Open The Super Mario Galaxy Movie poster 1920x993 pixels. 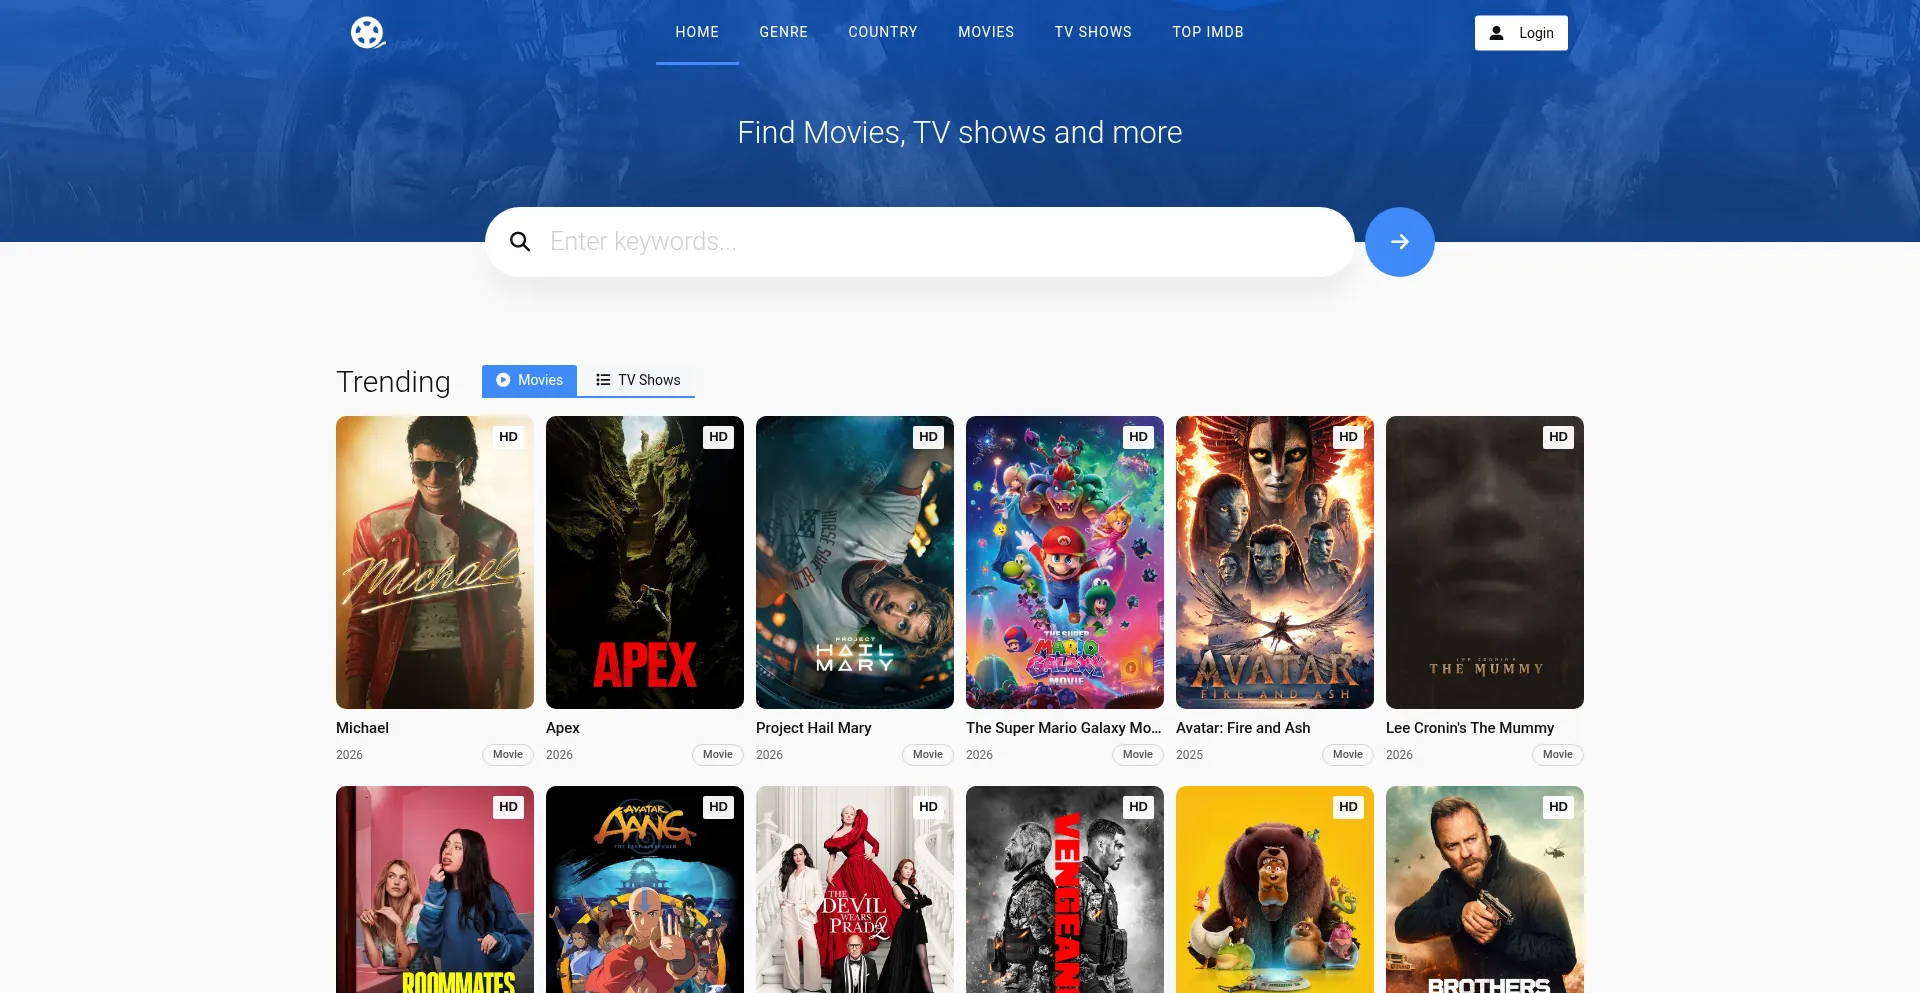(1065, 562)
